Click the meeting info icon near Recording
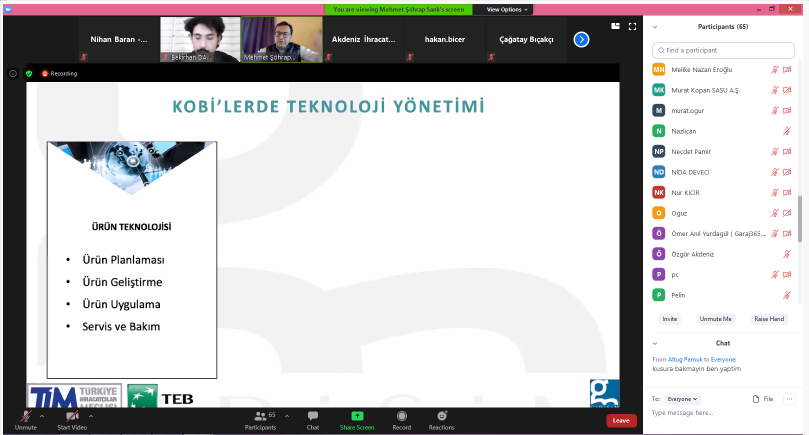Screen dimensions: 809x435 13,73
